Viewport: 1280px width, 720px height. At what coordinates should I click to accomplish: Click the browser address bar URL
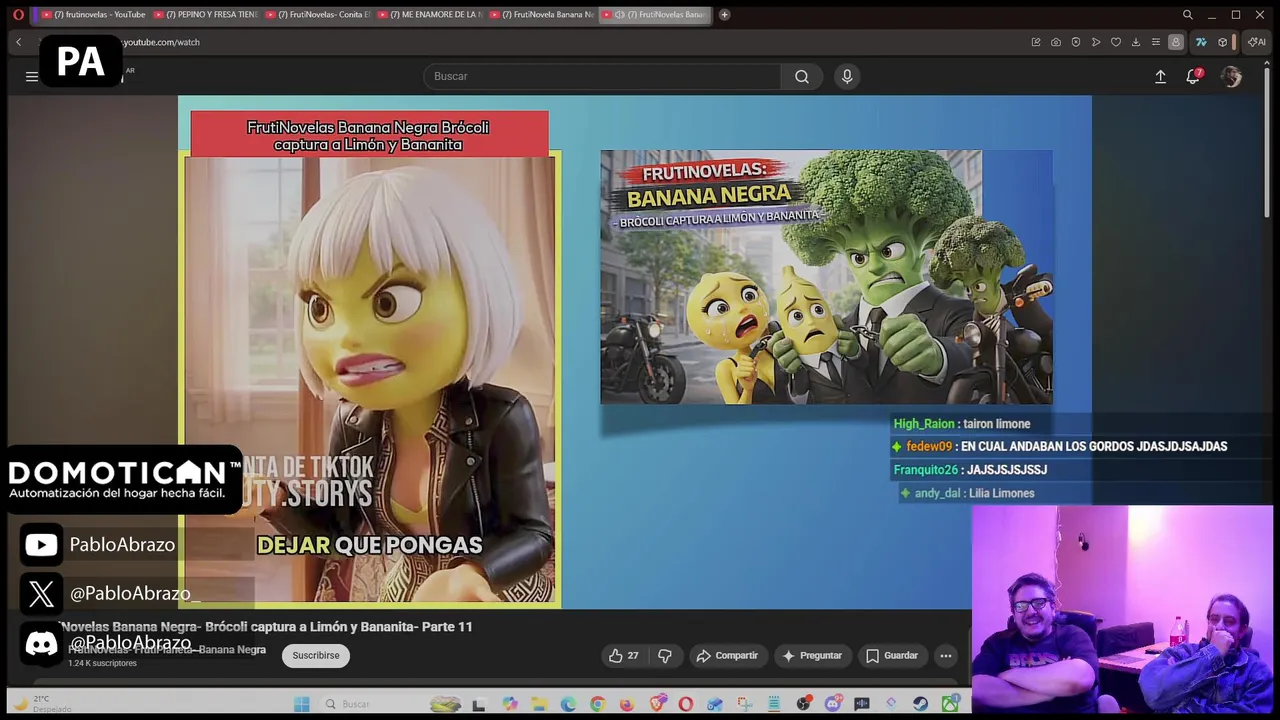click(x=161, y=42)
